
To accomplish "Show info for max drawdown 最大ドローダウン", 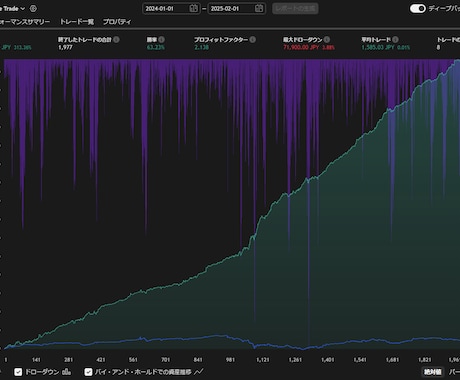I will pyautogui.click(x=327, y=40).
